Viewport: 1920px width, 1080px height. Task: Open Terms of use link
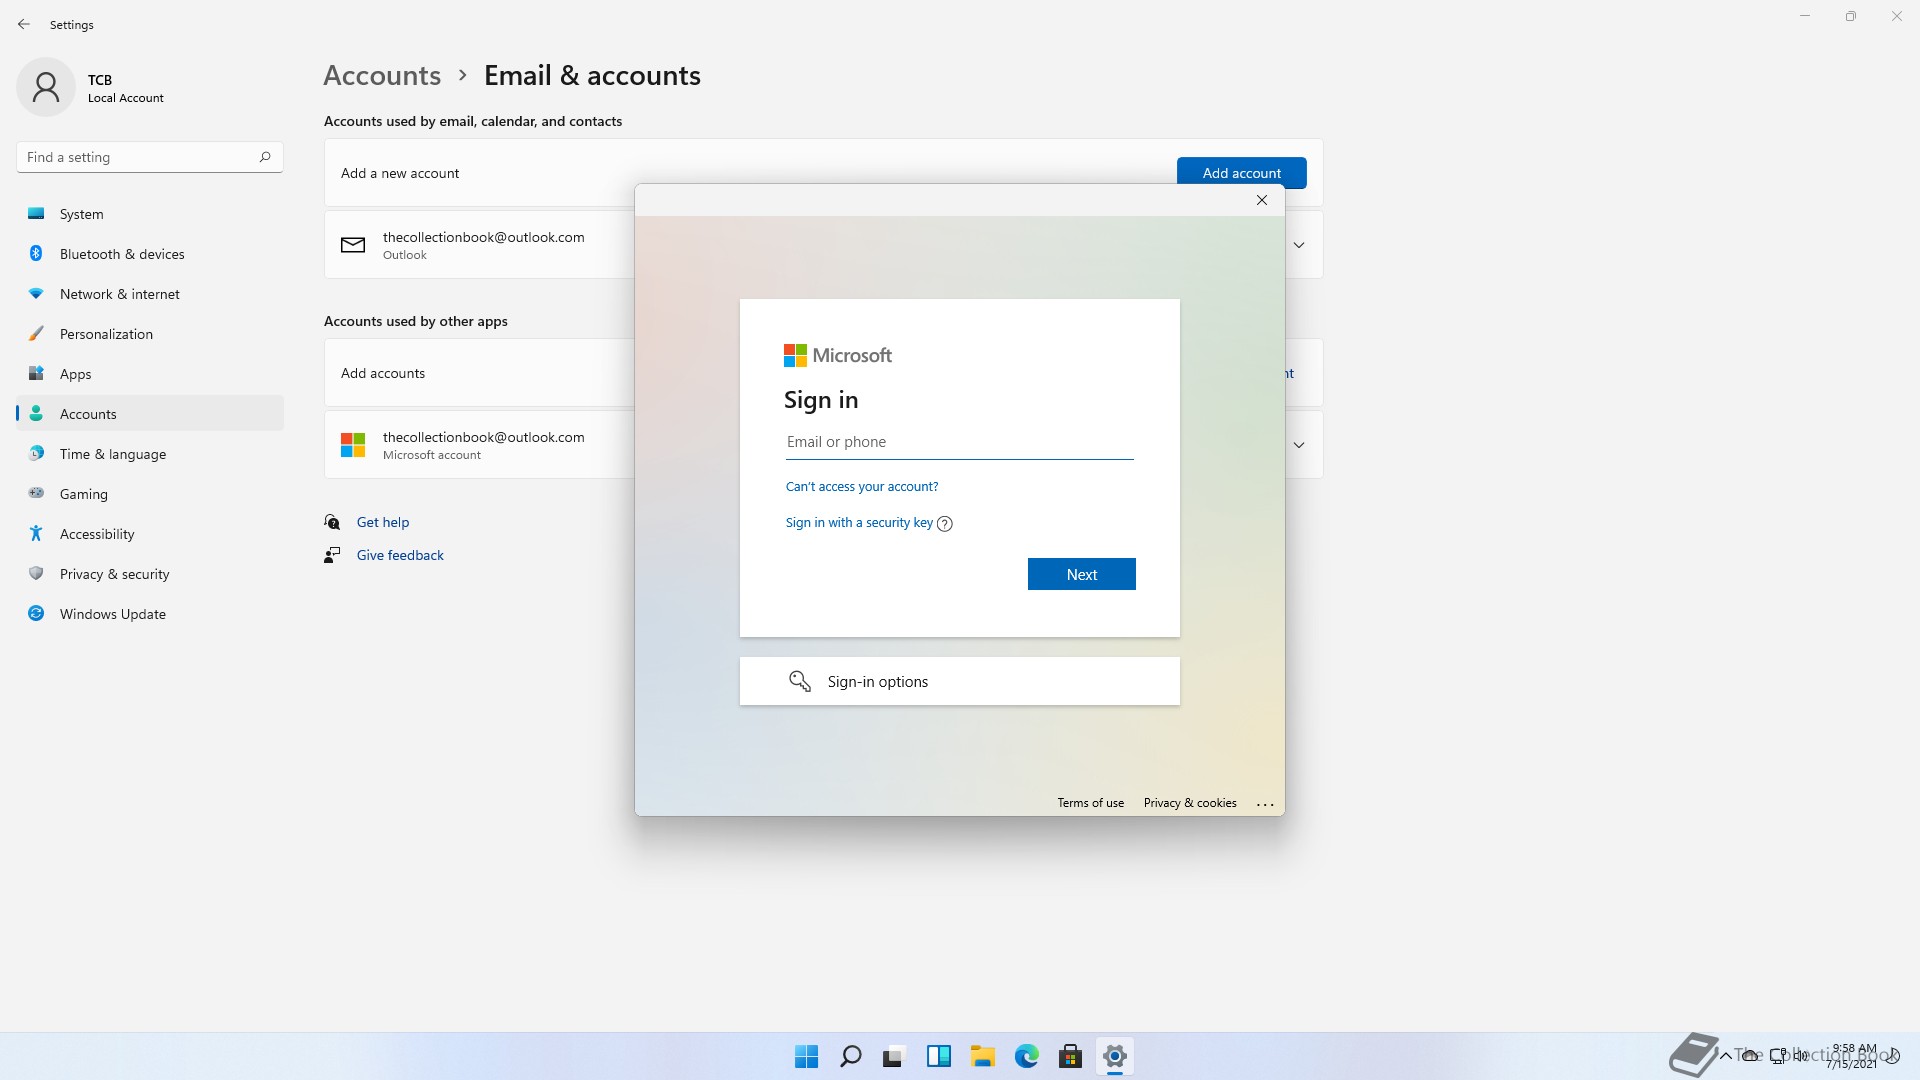coord(1090,803)
